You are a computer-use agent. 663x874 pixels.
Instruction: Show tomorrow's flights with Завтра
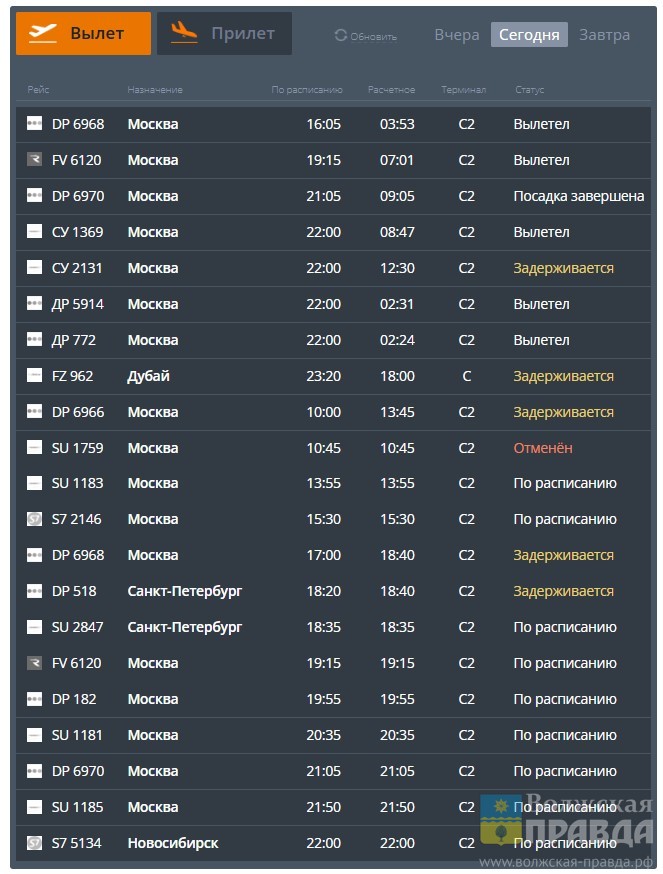605,35
